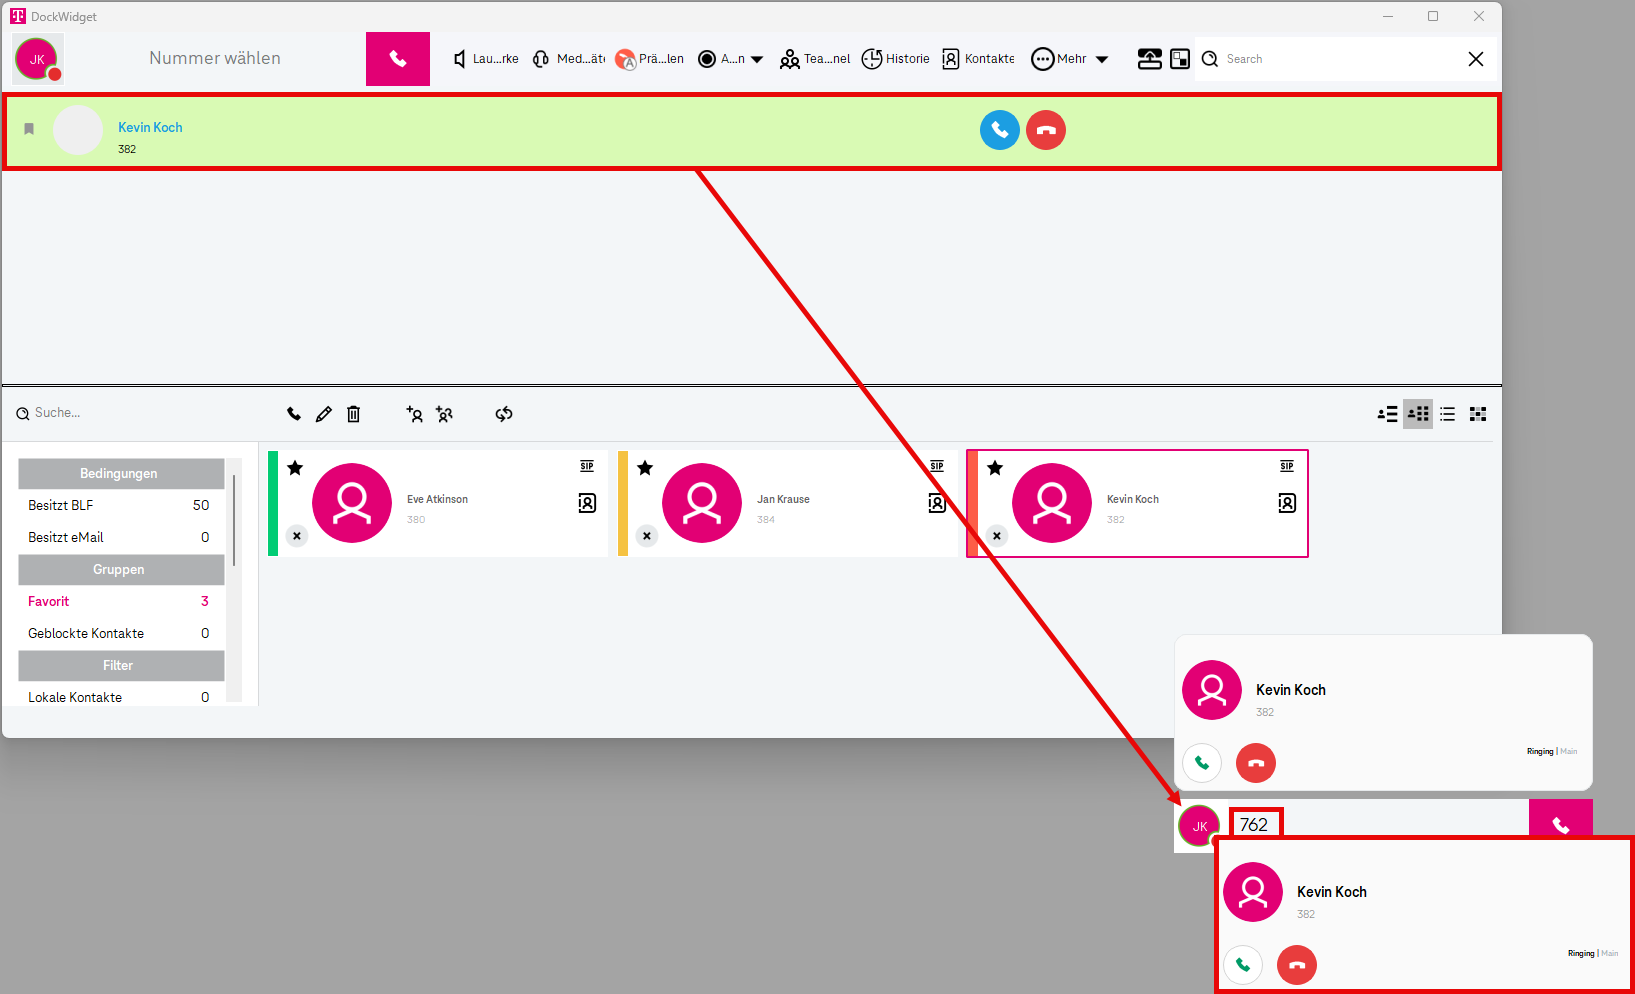Switch to the highlighted tile grid view
1635x994 pixels.
click(x=1418, y=414)
